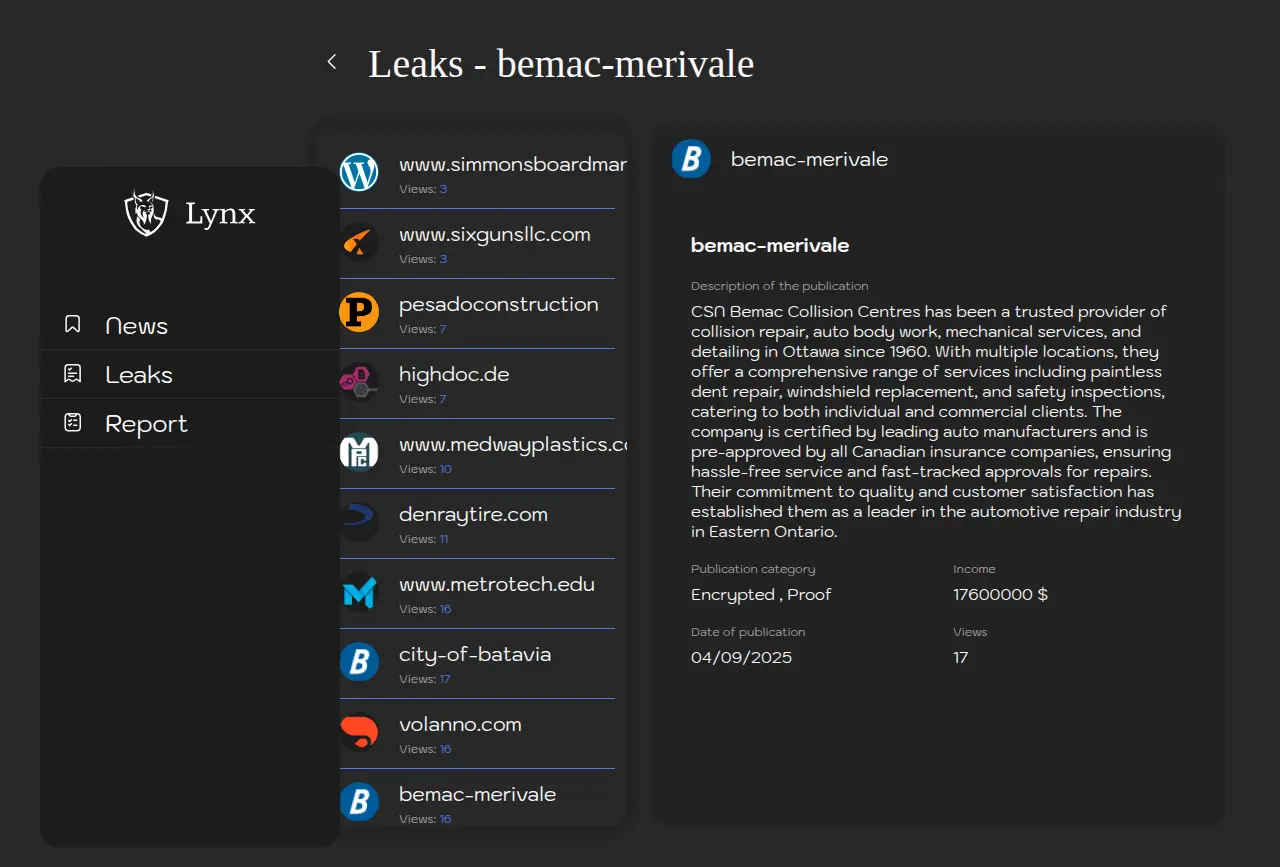Open the Leaks menu item in sidebar
This screenshot has width=1280, height=867.
point(139,375)
